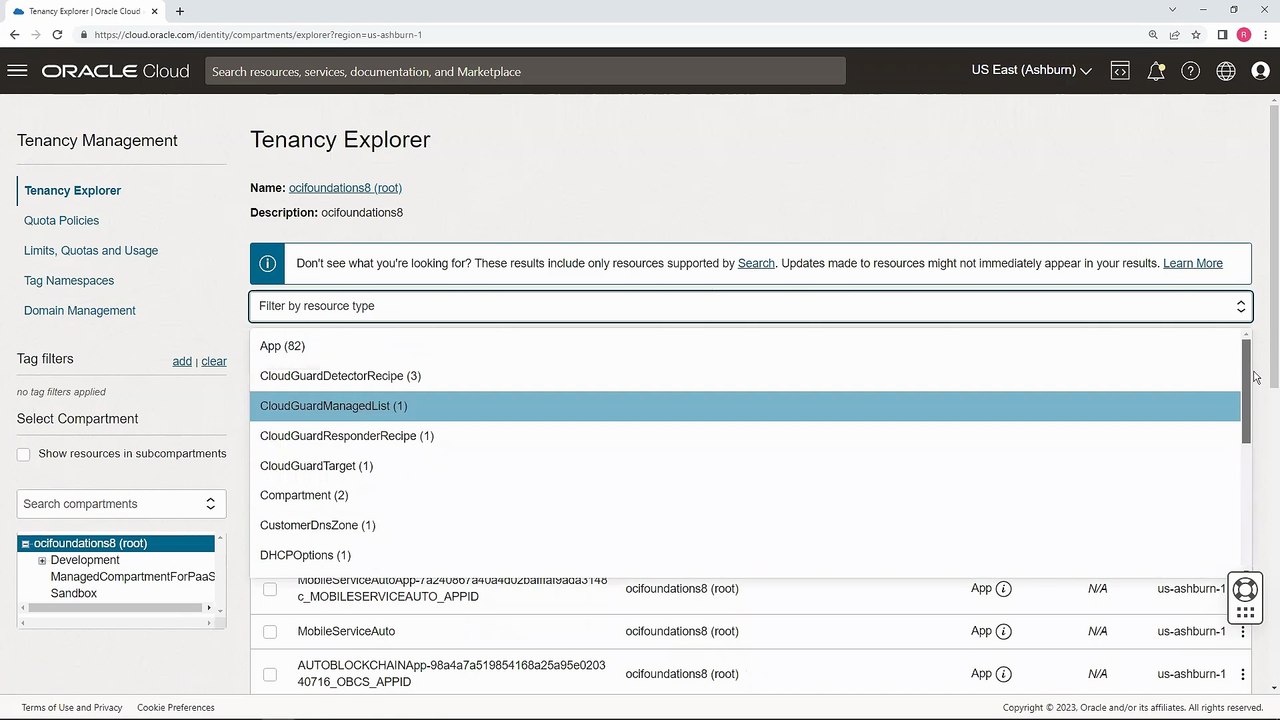Open Tag Namespaces
Viewport: 1280px width, 720px height.
69,280
